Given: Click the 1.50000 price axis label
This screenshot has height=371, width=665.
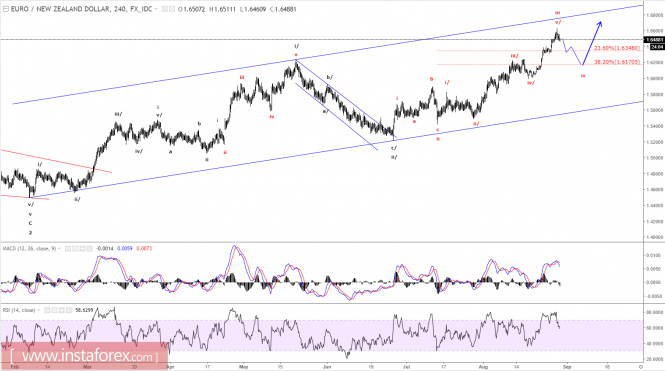Looking at the screenshot, I should pos(655,158).
